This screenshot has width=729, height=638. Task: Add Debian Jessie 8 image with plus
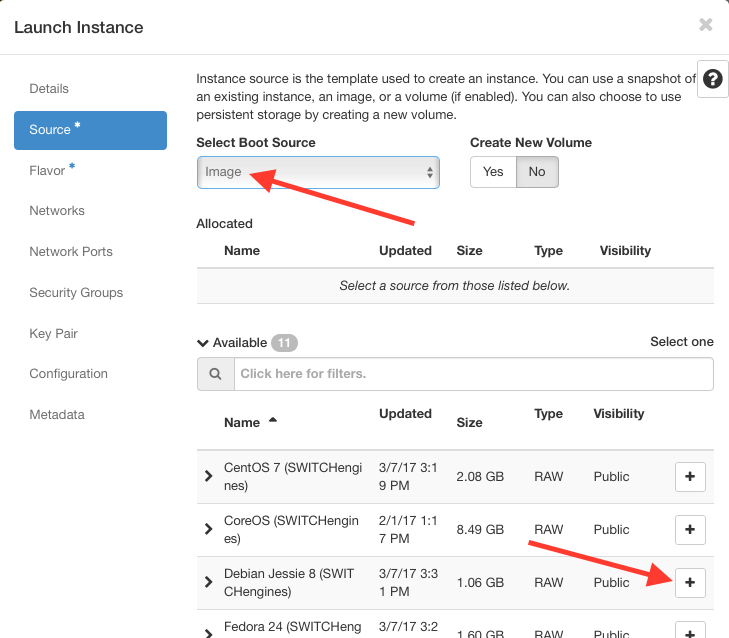tap(690, 583)
